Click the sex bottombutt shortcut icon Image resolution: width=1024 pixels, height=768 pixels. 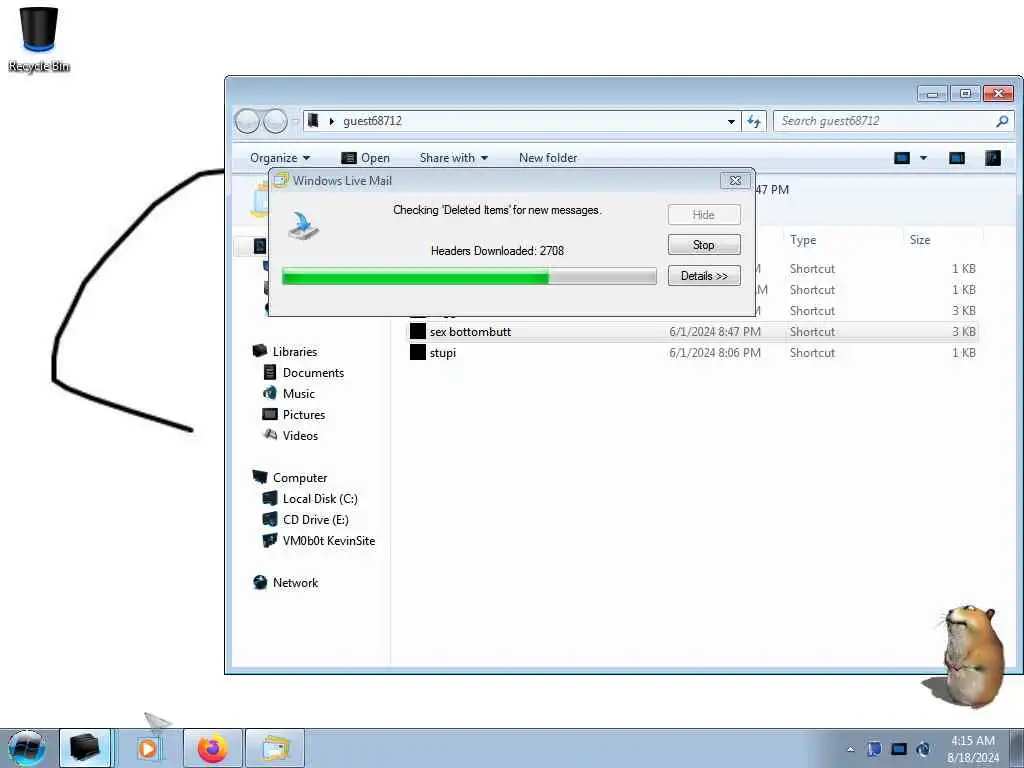click(x=418, y=332)
